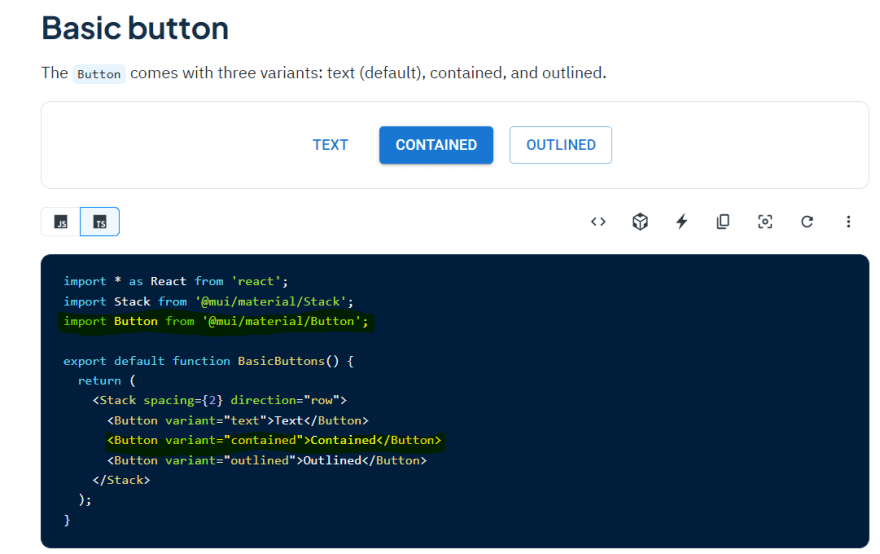Click the CONTAINED demo button

436,145
